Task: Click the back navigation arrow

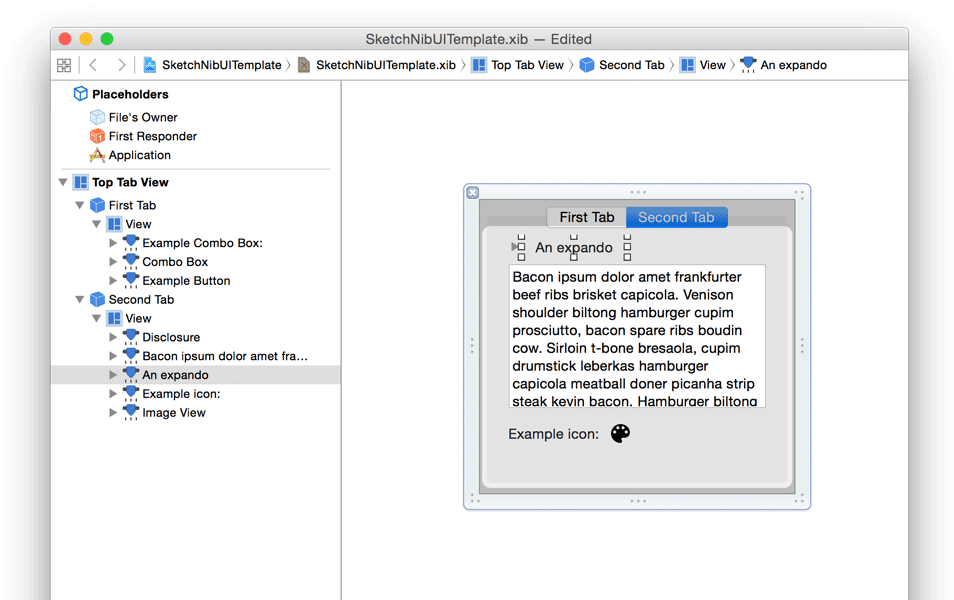Action: click(x=93, y=64)
